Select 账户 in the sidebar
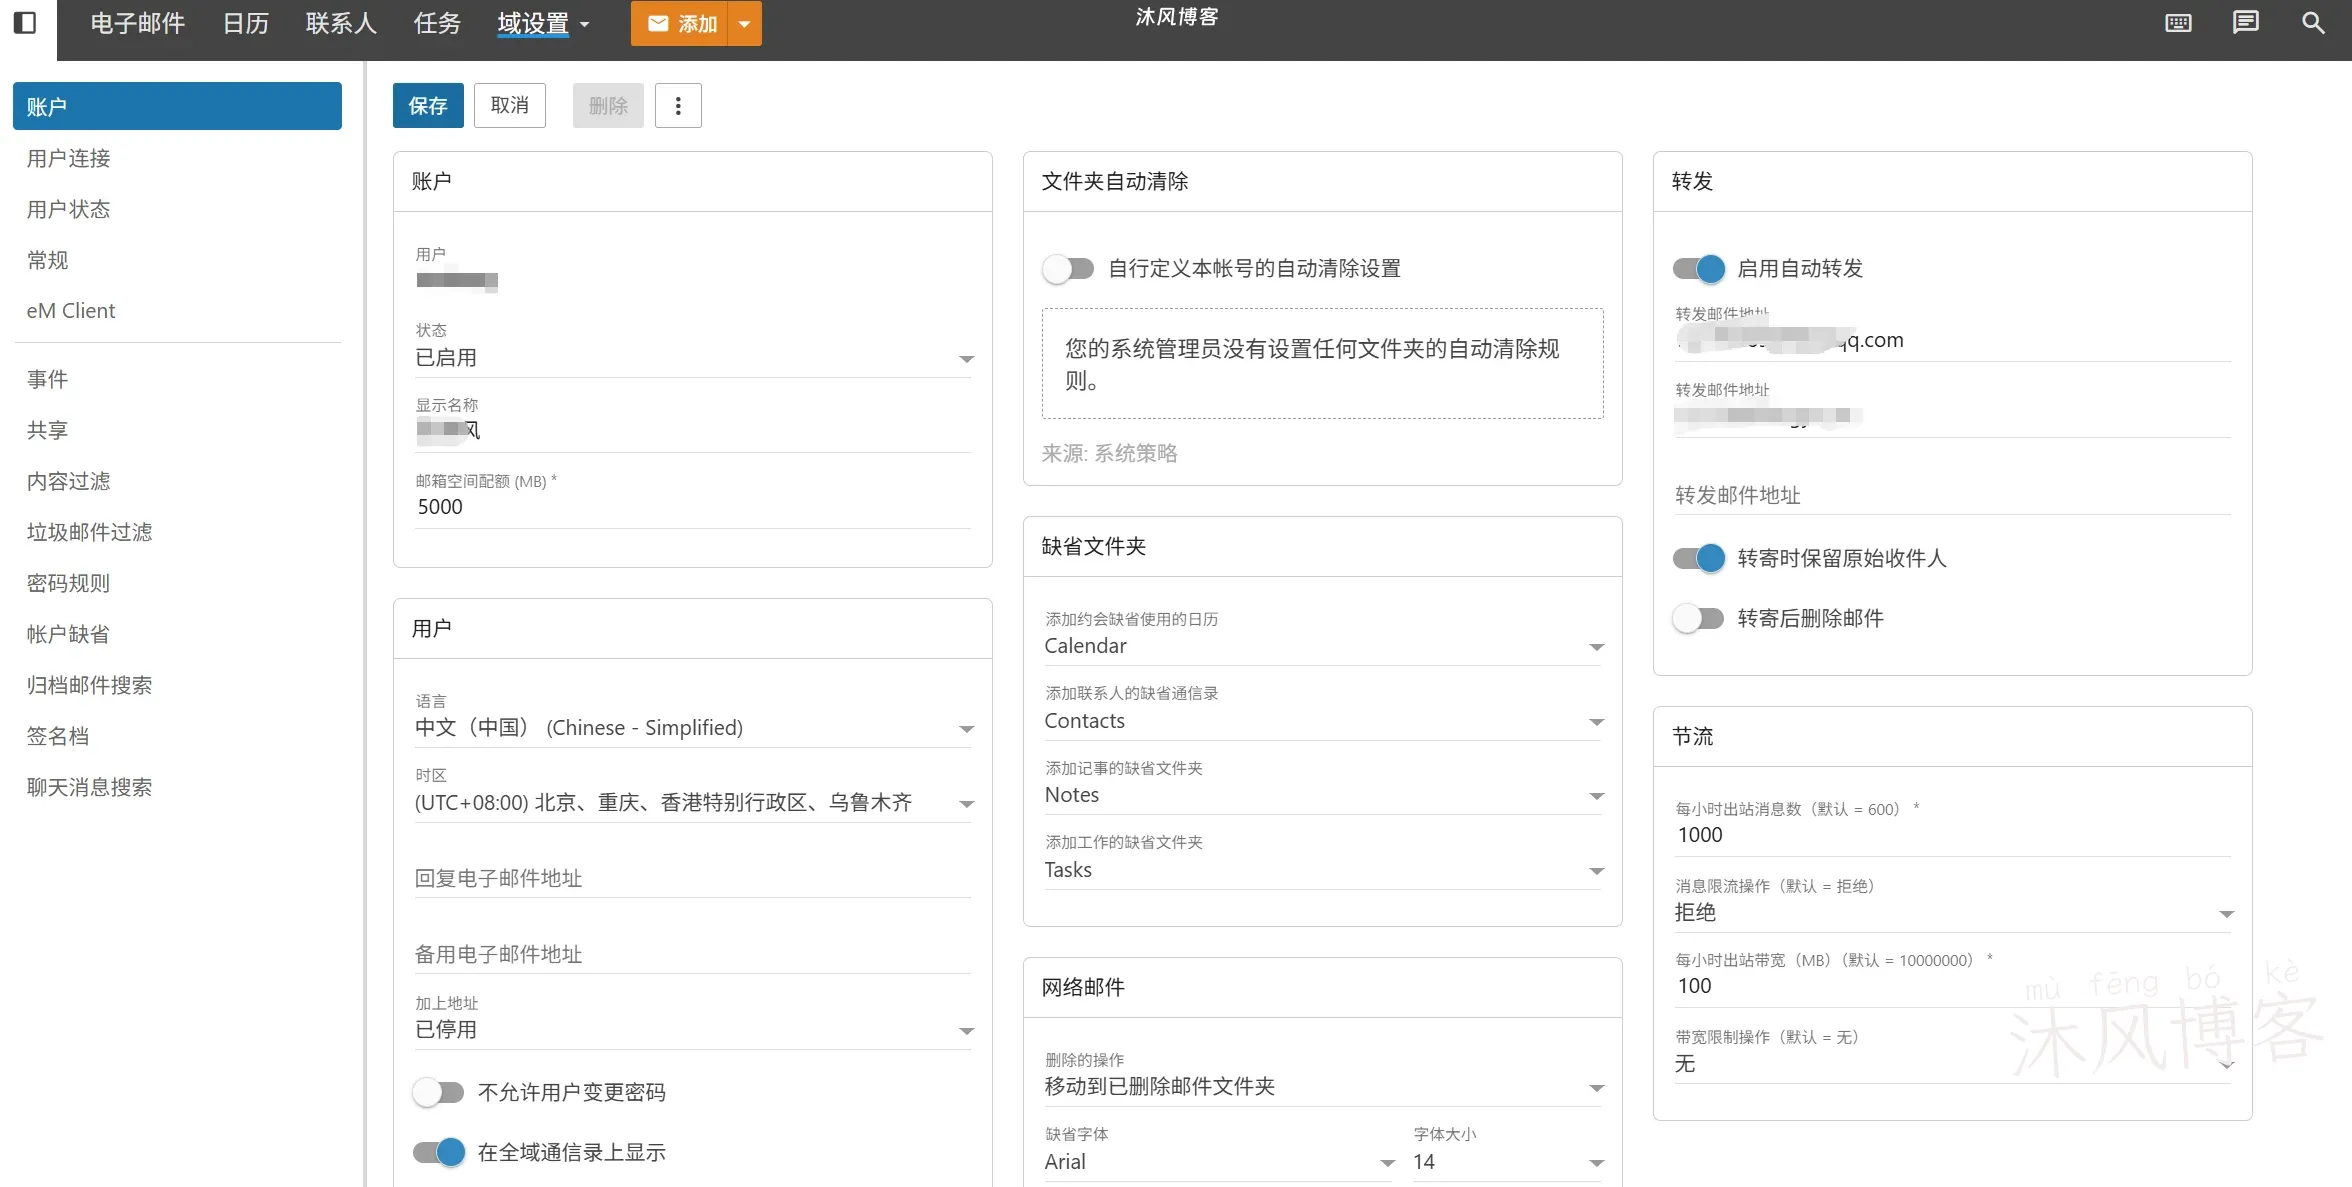 (x=177, y=106)
